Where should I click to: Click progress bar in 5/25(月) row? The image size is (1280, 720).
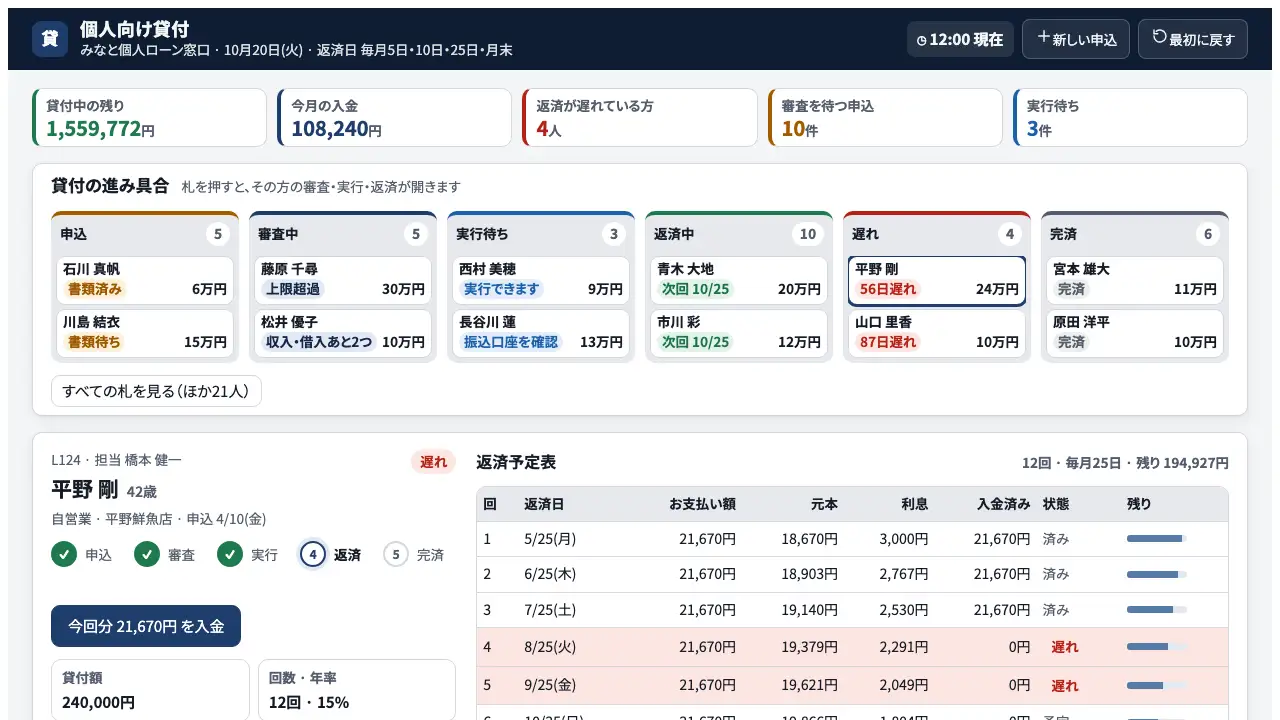pos(1157,539)
